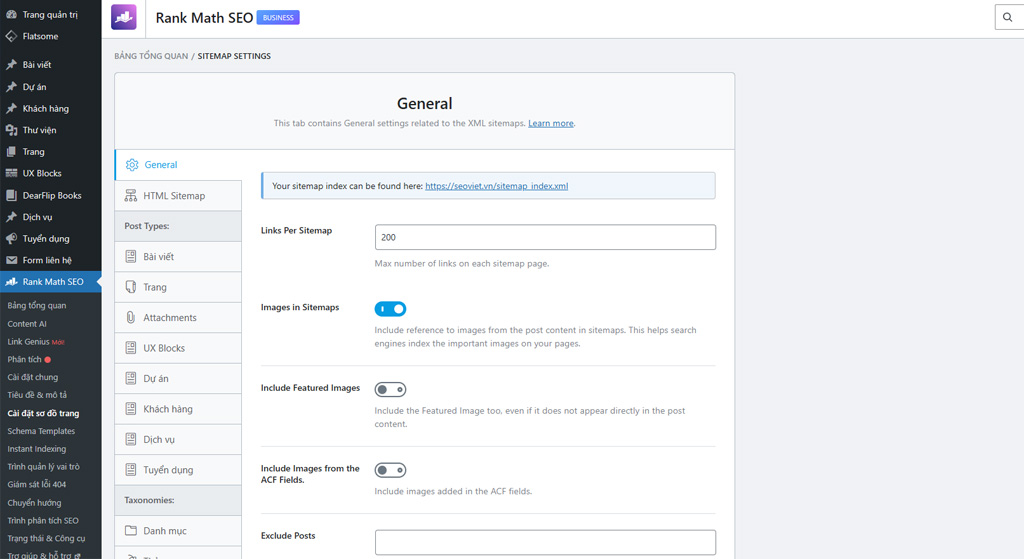The height and width of the screenshot is (559, 1024).
Task: Click the Form liên hệ envelope icon
Action: click(11, 260)
